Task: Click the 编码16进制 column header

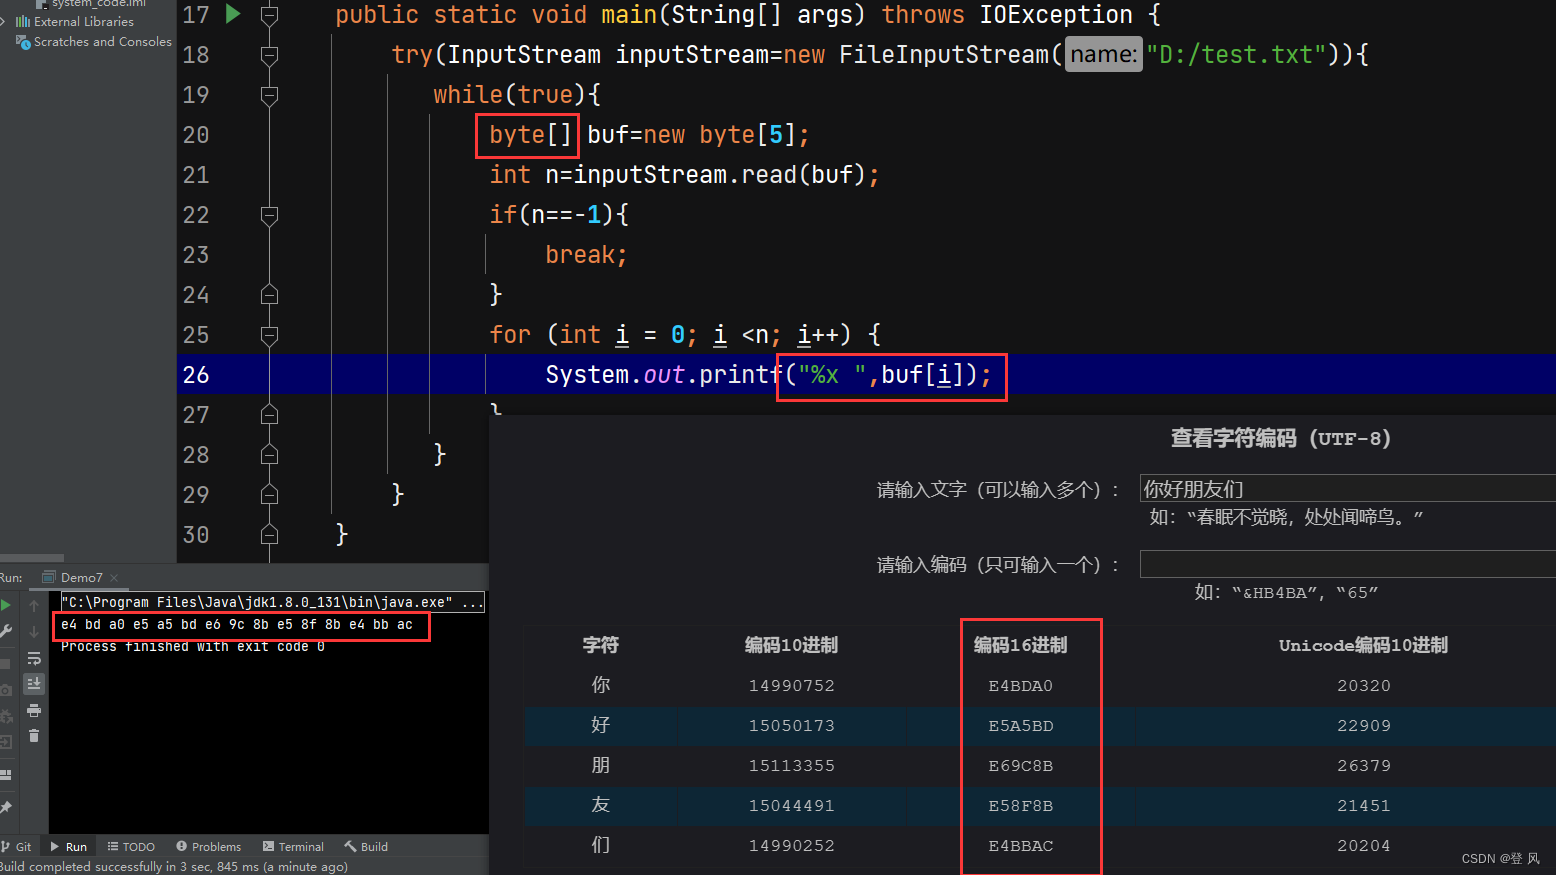Action: point(1021,645)
